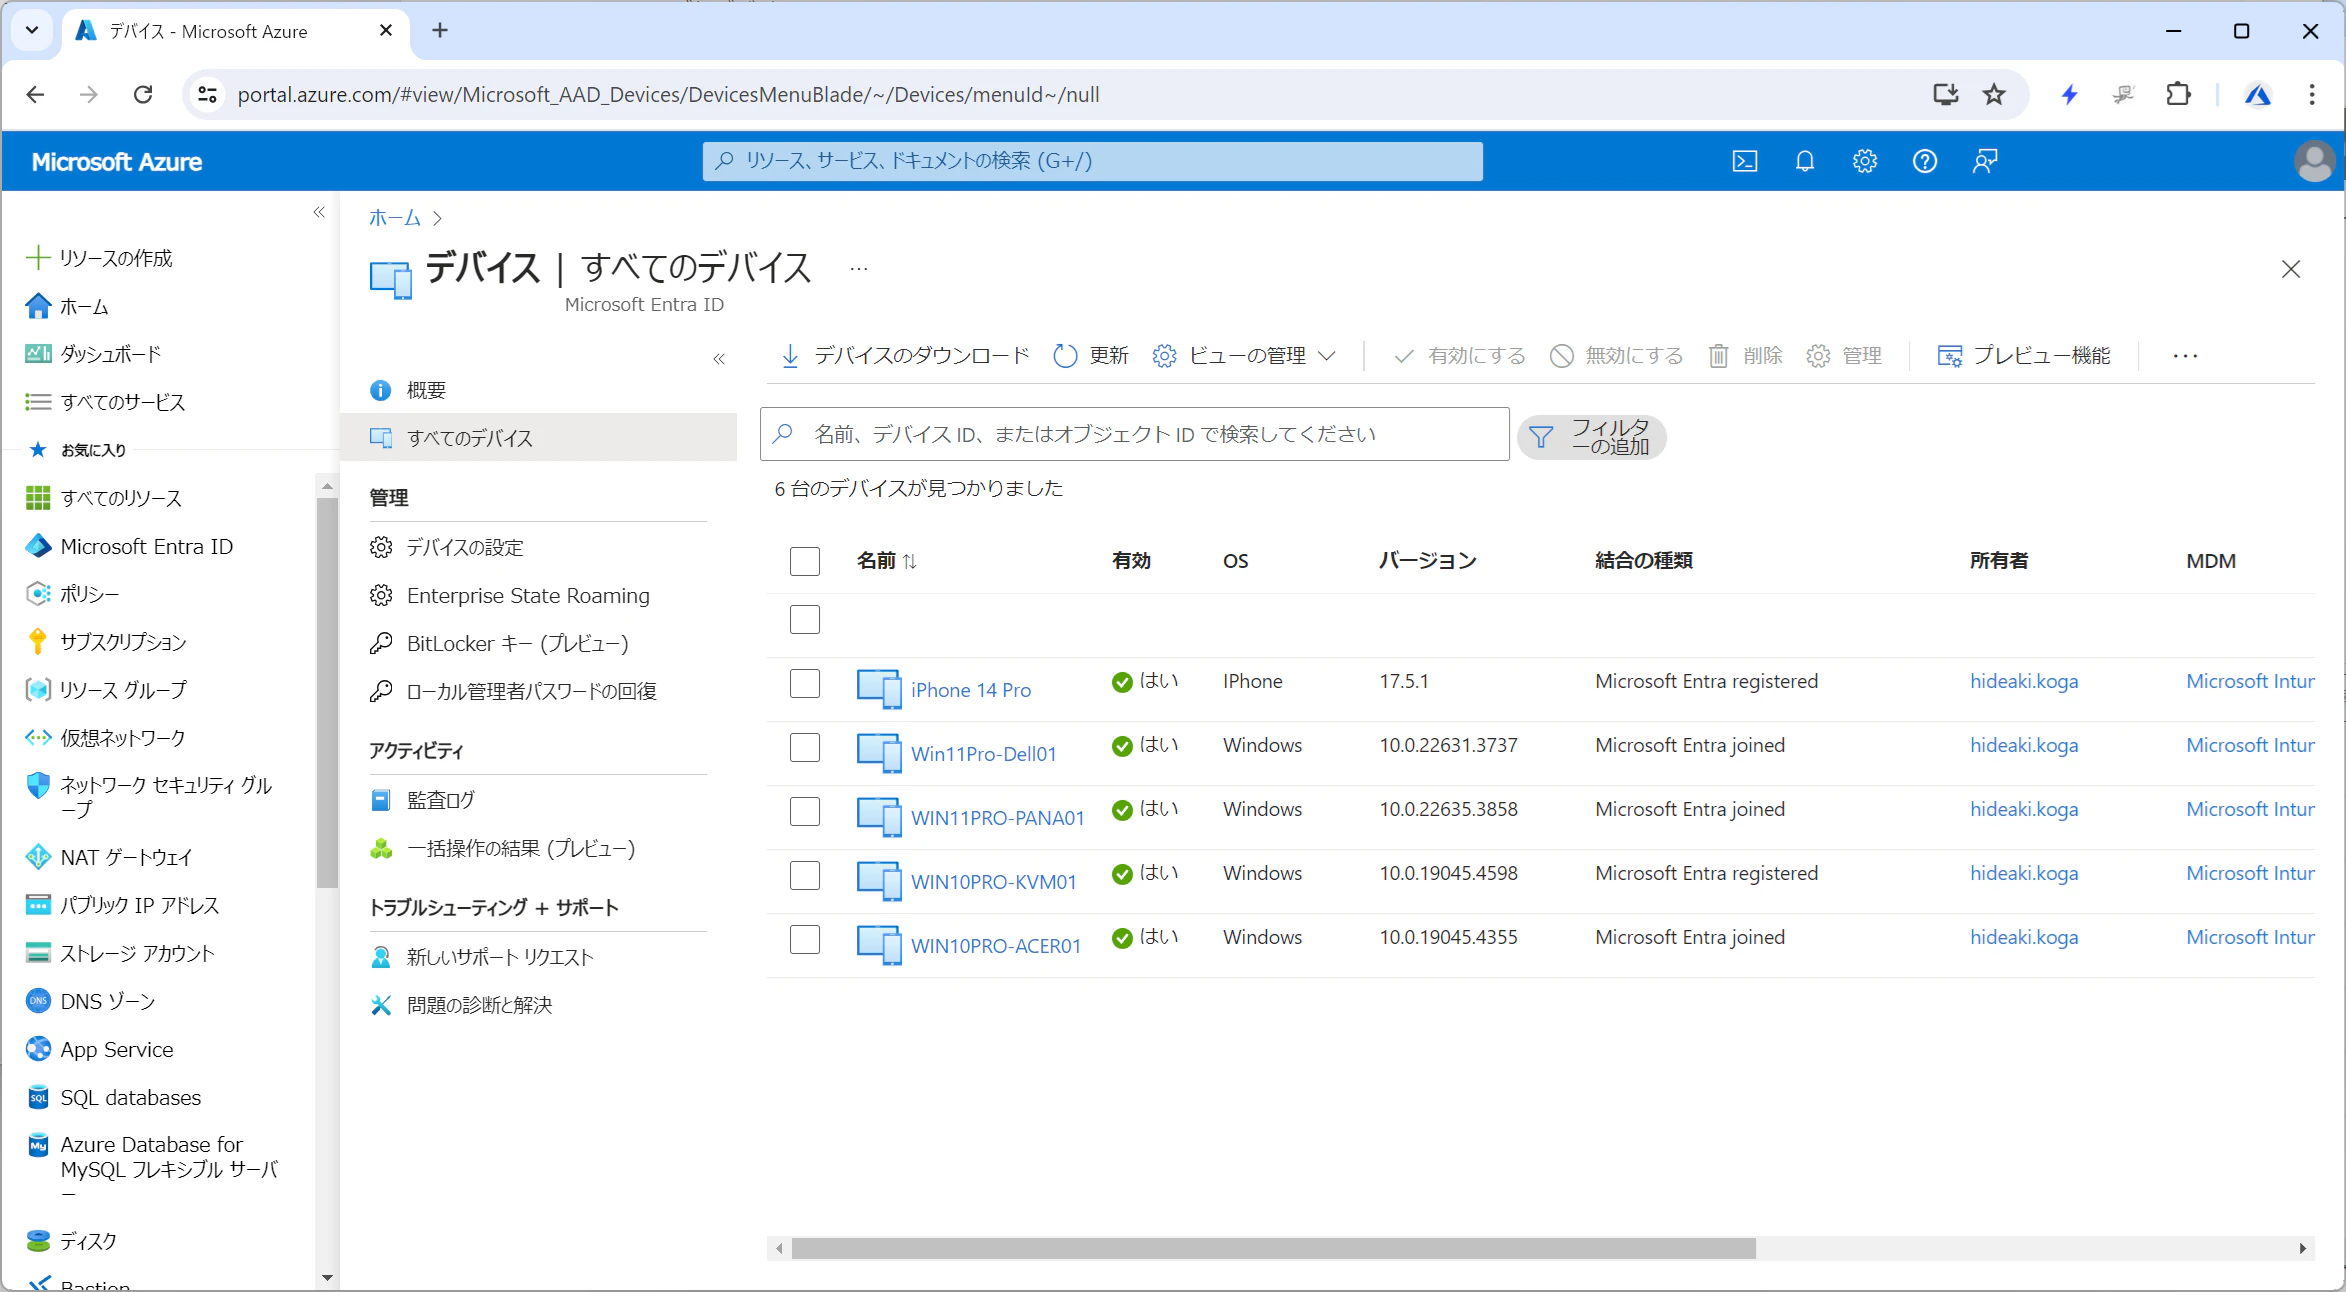
Task: Click the デバイスのダウンロード download icon
Action: (x=790, y=356)
